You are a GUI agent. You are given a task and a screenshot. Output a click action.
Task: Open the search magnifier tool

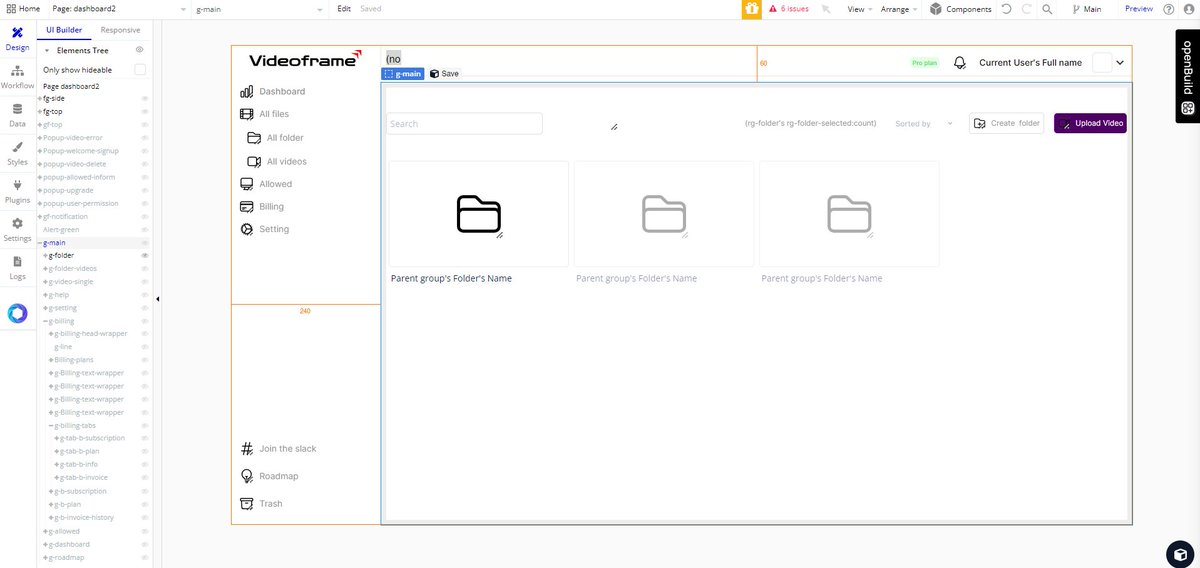[1047, 9]
